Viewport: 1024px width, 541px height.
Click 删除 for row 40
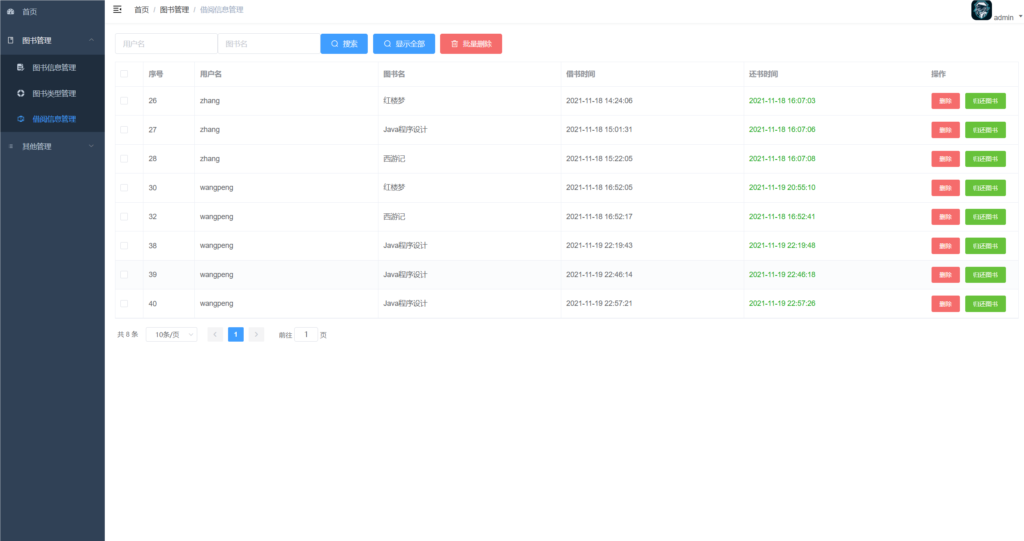[x=945, y=304]
